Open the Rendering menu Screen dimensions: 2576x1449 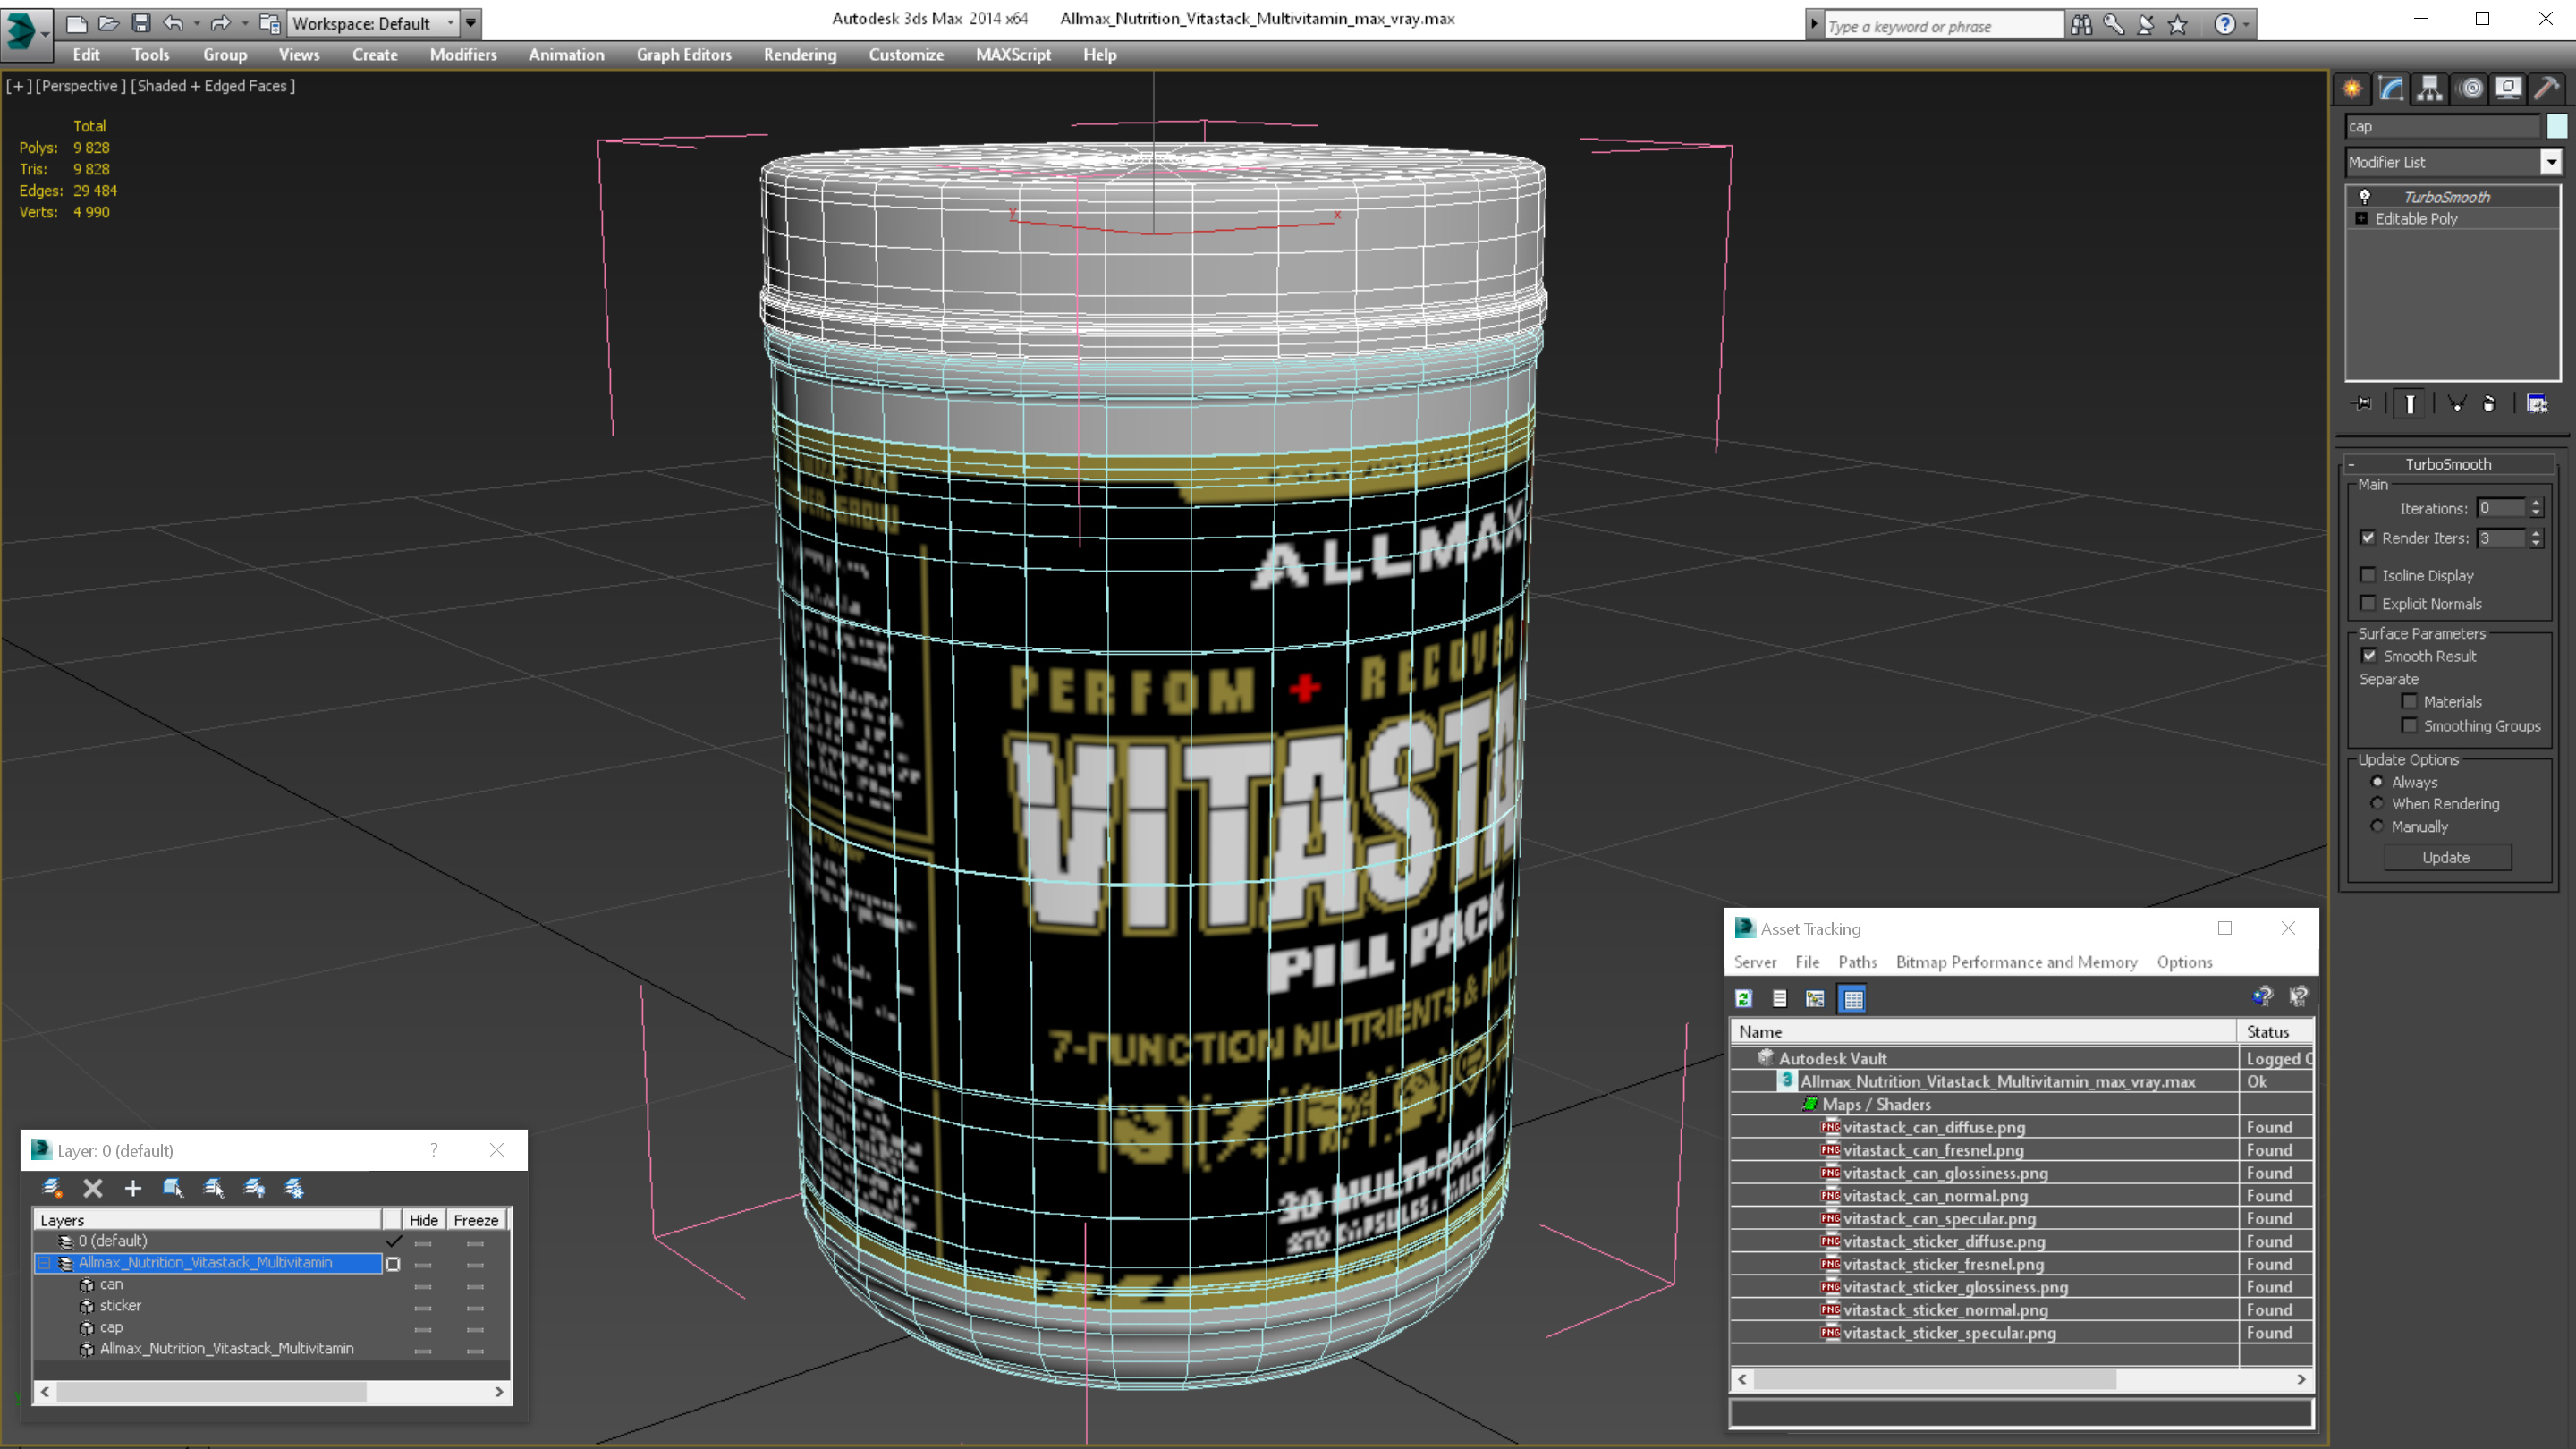[x=800, y=55]
